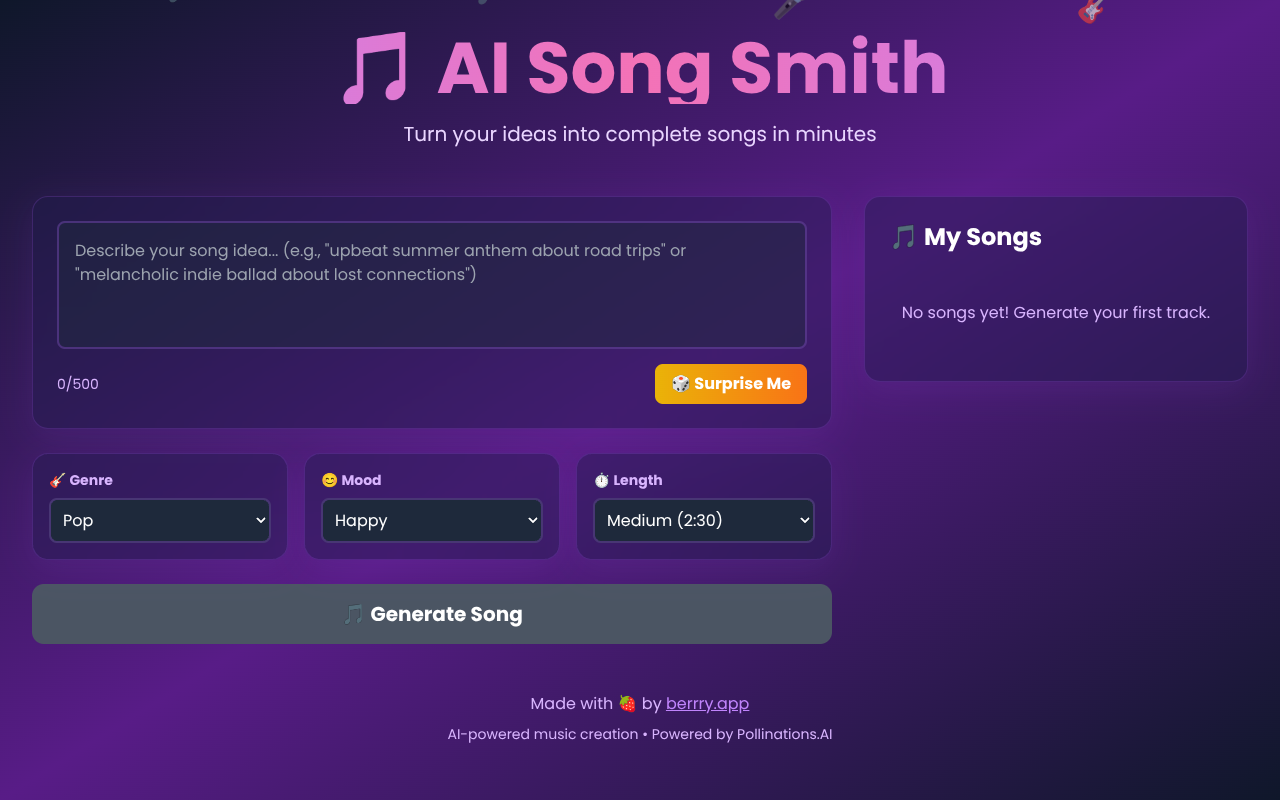The width and height of the screenshot is (1280, 800).
Task: Open the berrry.app link
Action: click(x=707, y=703)
